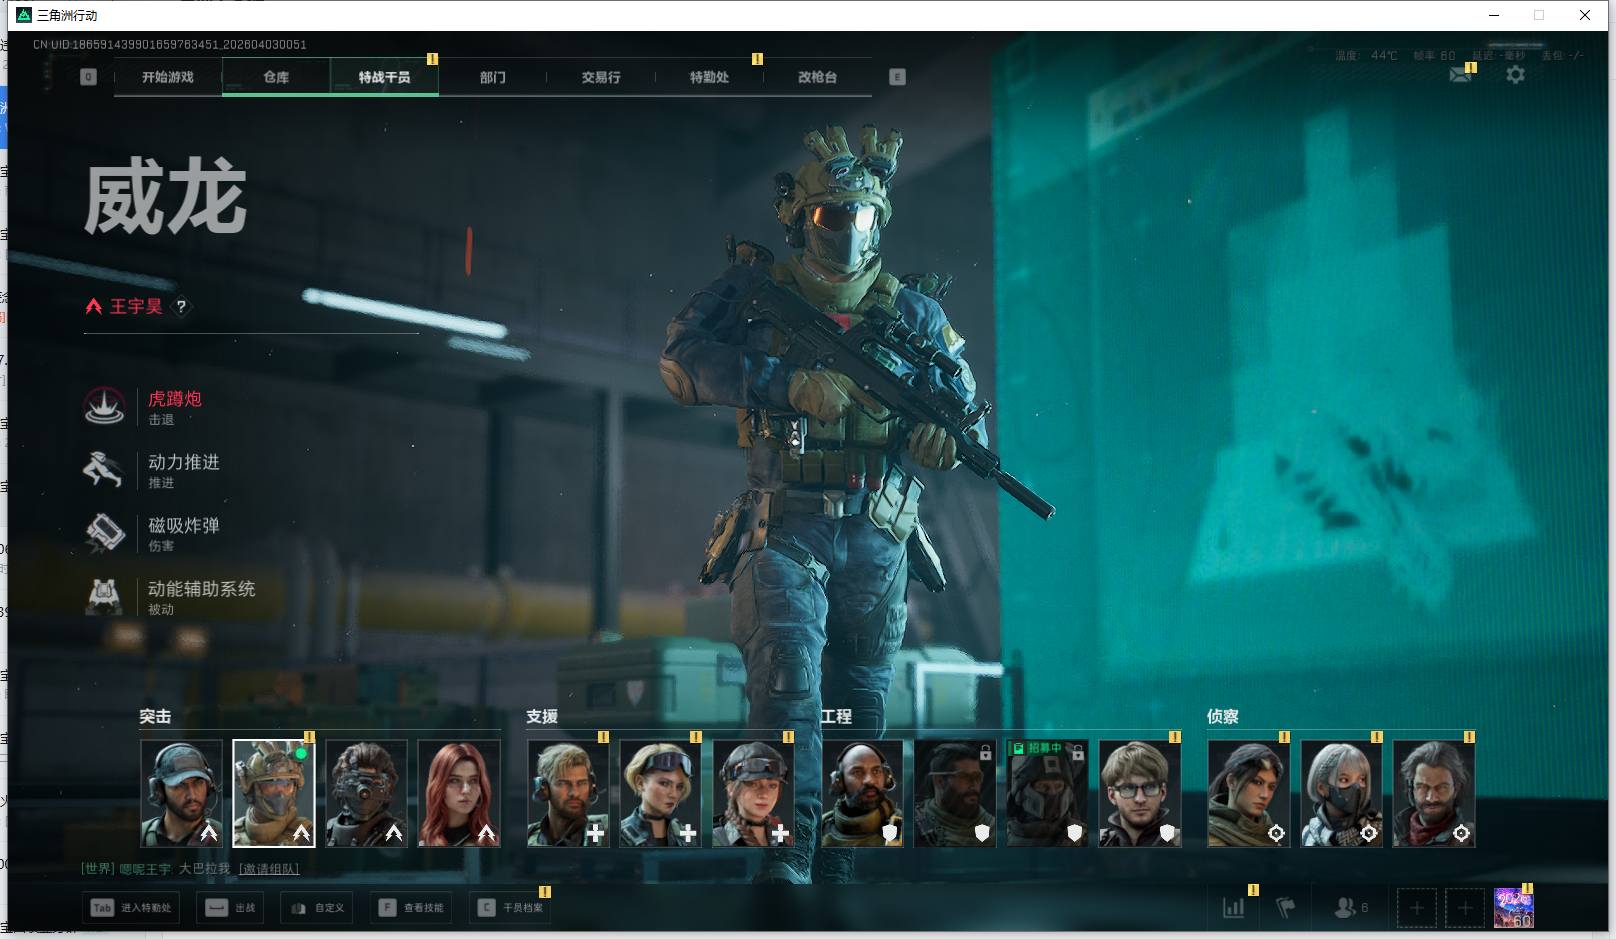
Task: Open the mail envelope icon
Action: tap(1460, 75)
